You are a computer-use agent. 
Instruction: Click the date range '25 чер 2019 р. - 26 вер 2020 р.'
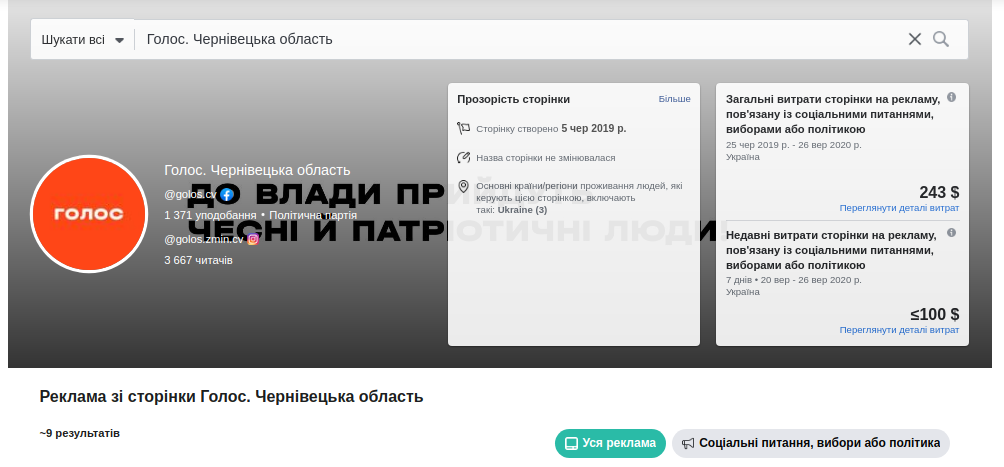pyautogui.click(x=794, y=145)
